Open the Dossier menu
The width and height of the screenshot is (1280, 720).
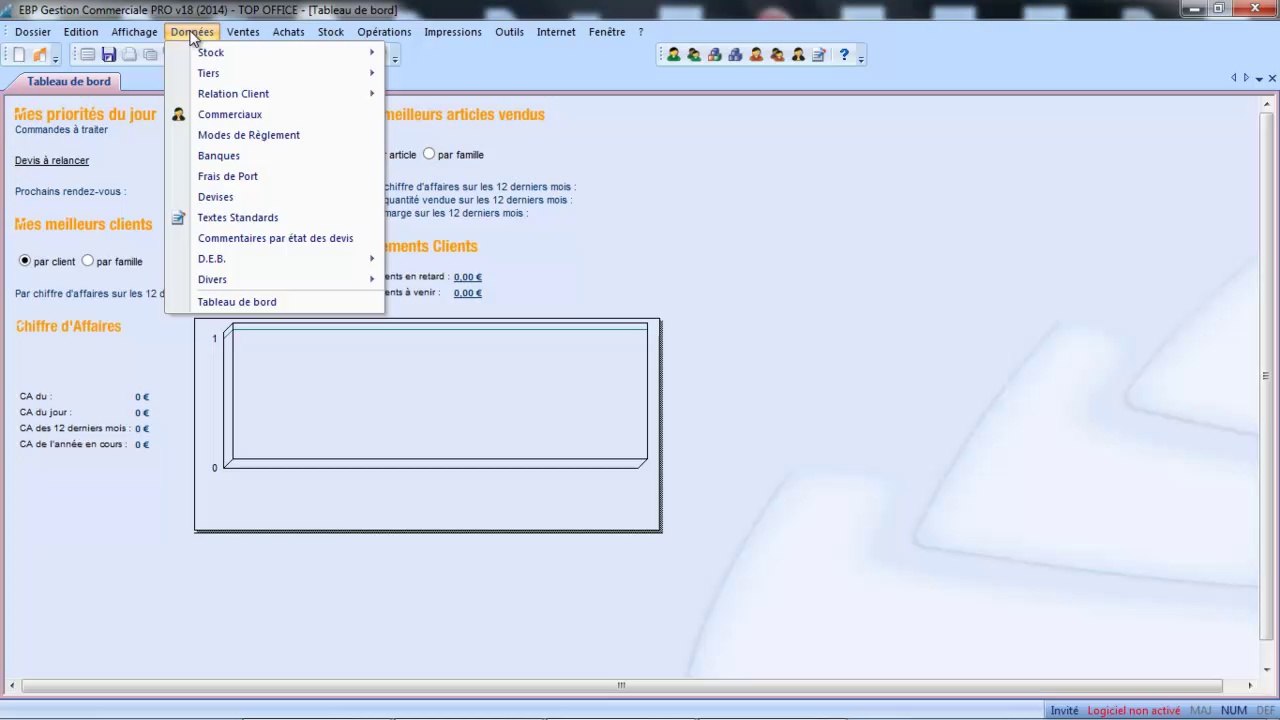33,32
